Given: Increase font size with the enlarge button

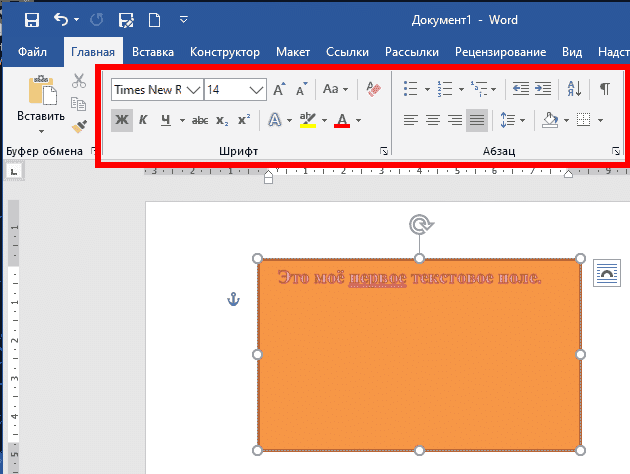Looking at the screenshot, I should coord(280,89).
